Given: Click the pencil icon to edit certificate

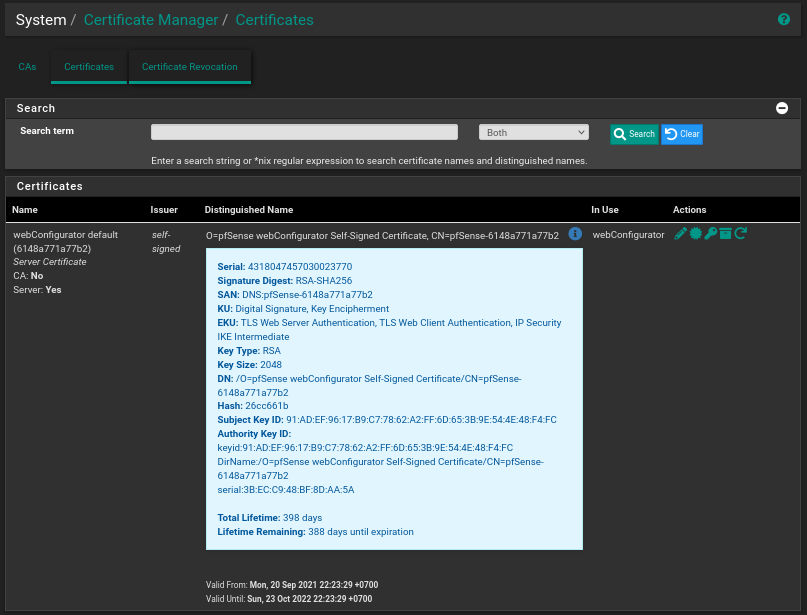Looking at the screenshot, I should (x=680, y=234).
